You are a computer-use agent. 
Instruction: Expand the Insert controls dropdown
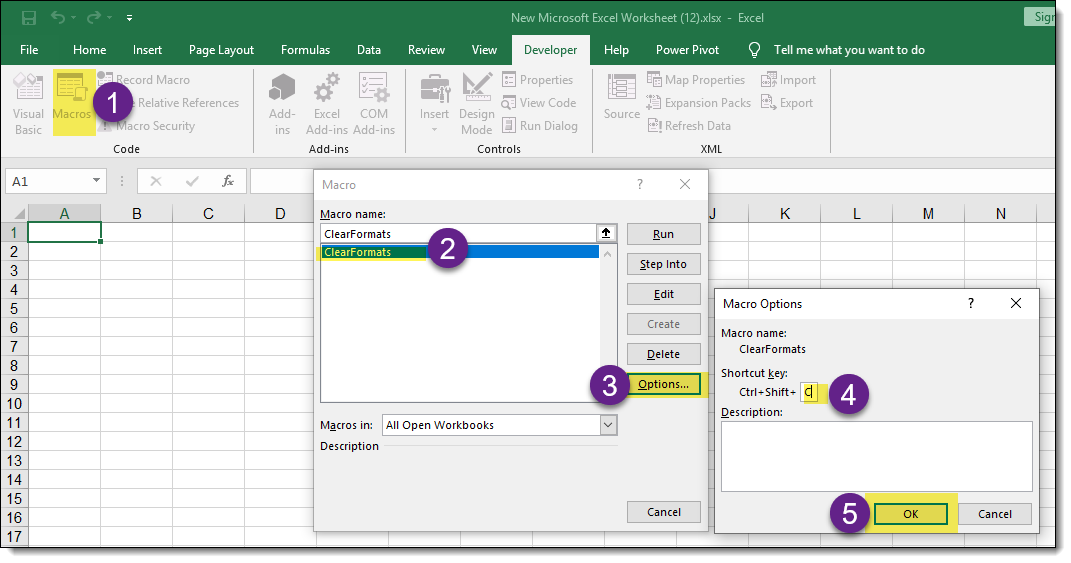pyautogui.click(x=434, y=129)
